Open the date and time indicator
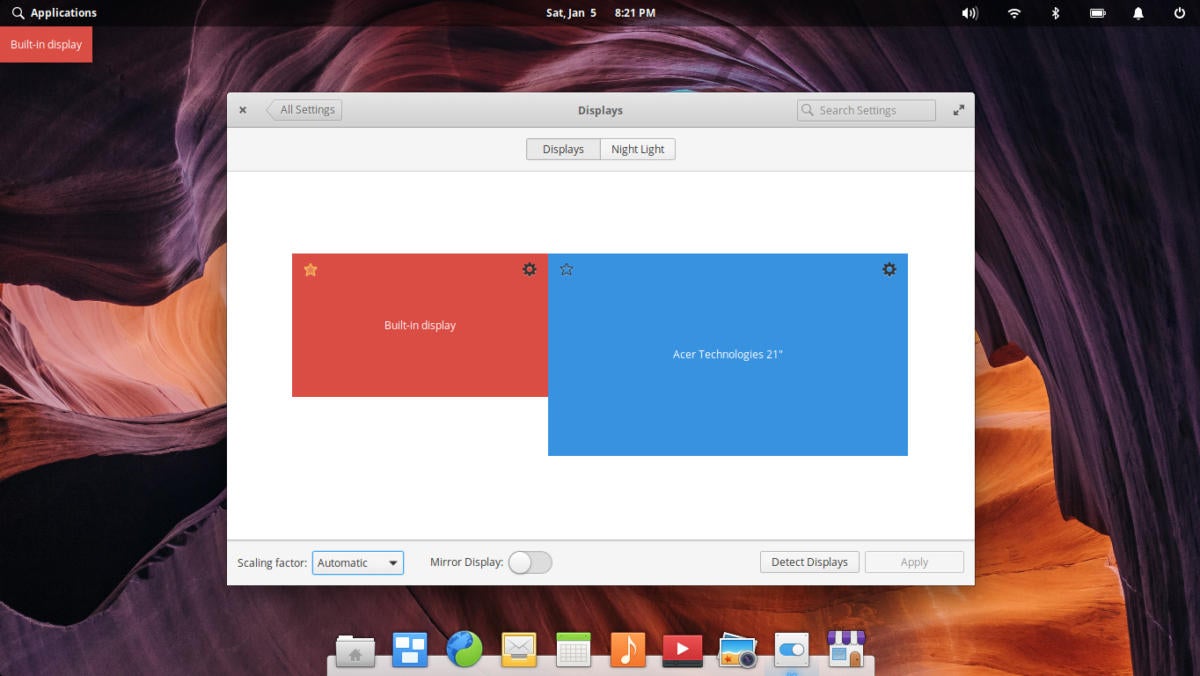Screen dimensions: 1200x676 click(601, 13)
